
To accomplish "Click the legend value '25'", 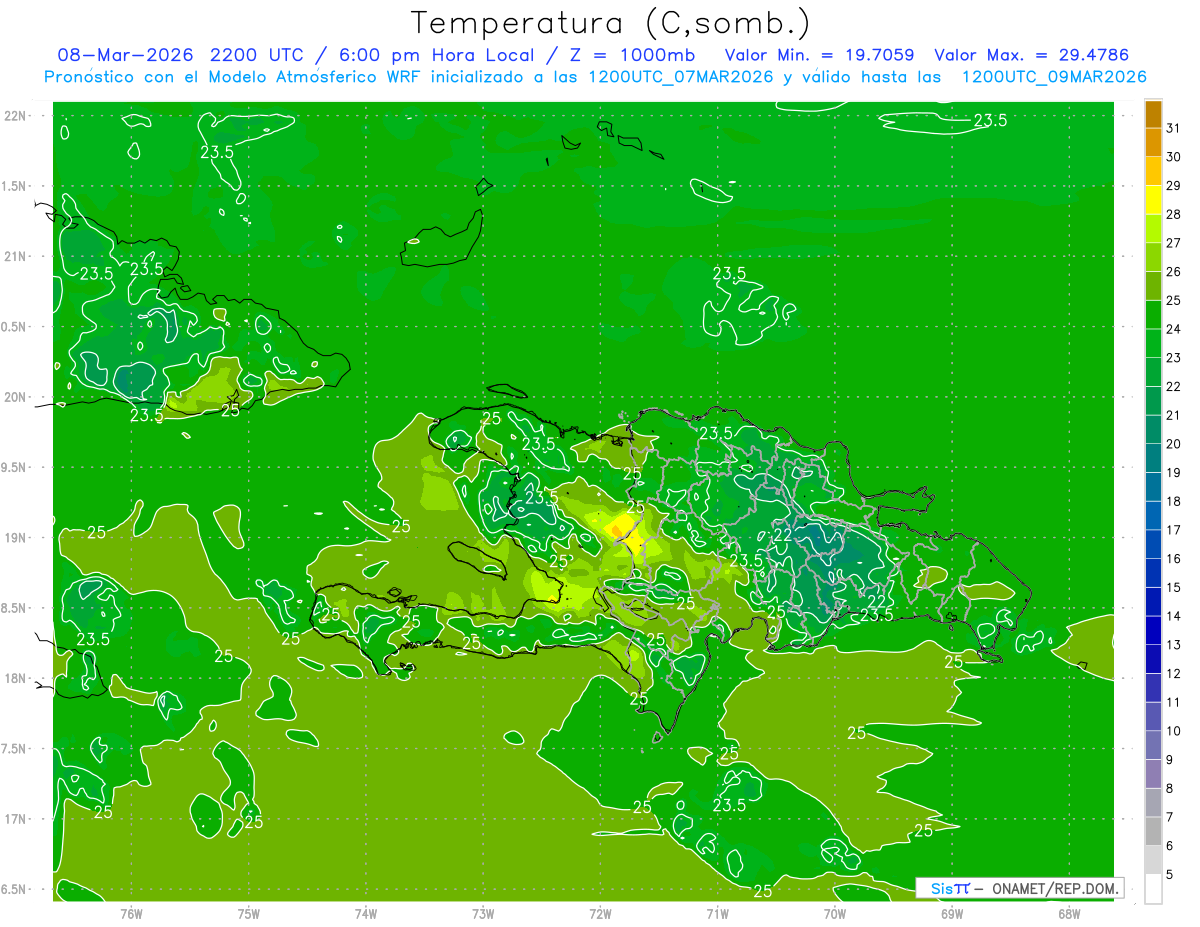I will 1174,300.
